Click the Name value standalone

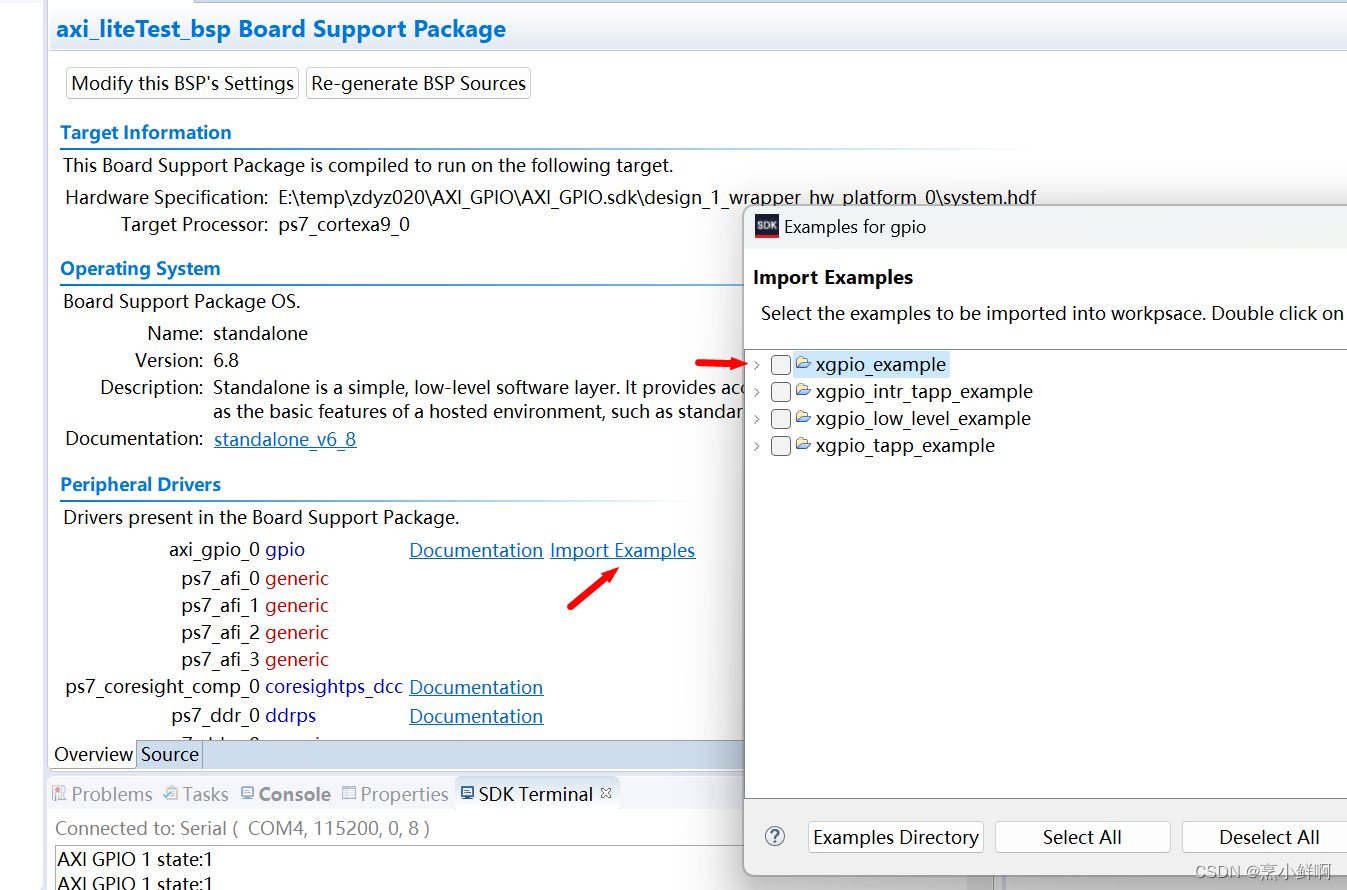tap(260, 334)
